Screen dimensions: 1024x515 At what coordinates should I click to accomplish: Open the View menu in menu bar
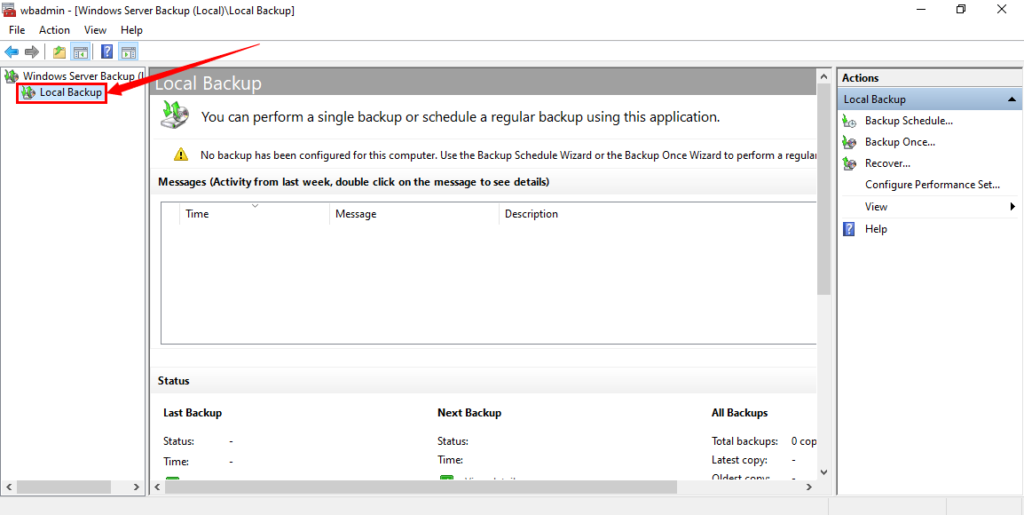click(95, 30)
